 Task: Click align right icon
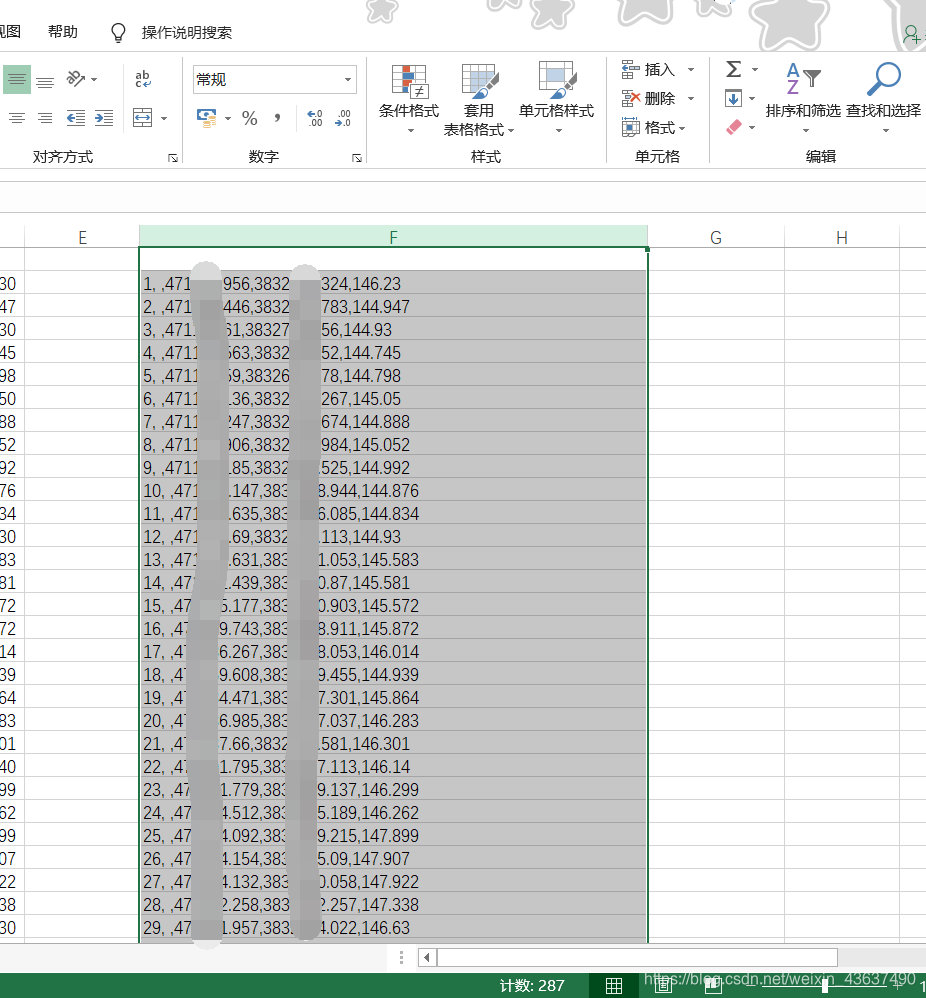tap(45, 118)
